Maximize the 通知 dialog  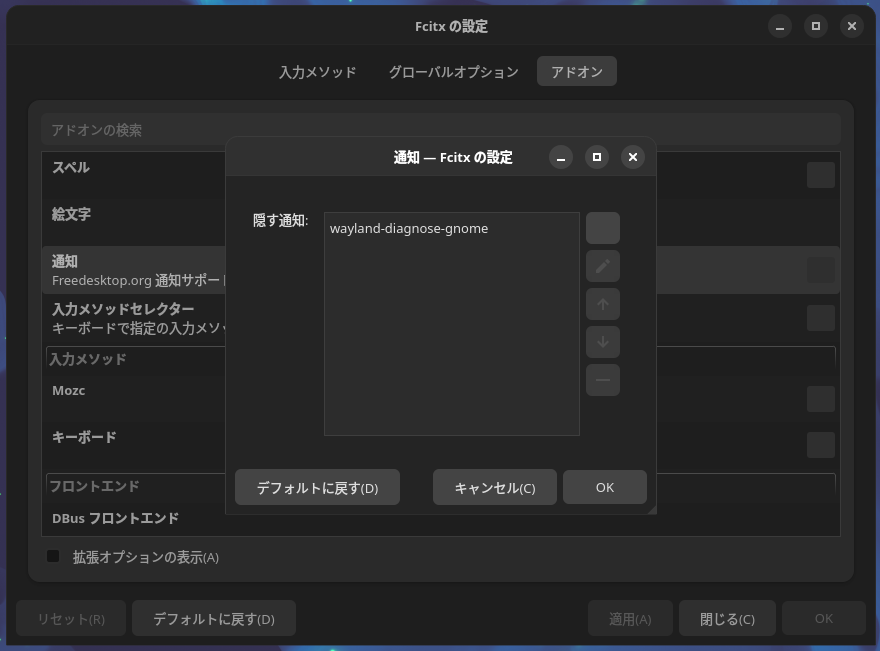(x=597, y=157)
